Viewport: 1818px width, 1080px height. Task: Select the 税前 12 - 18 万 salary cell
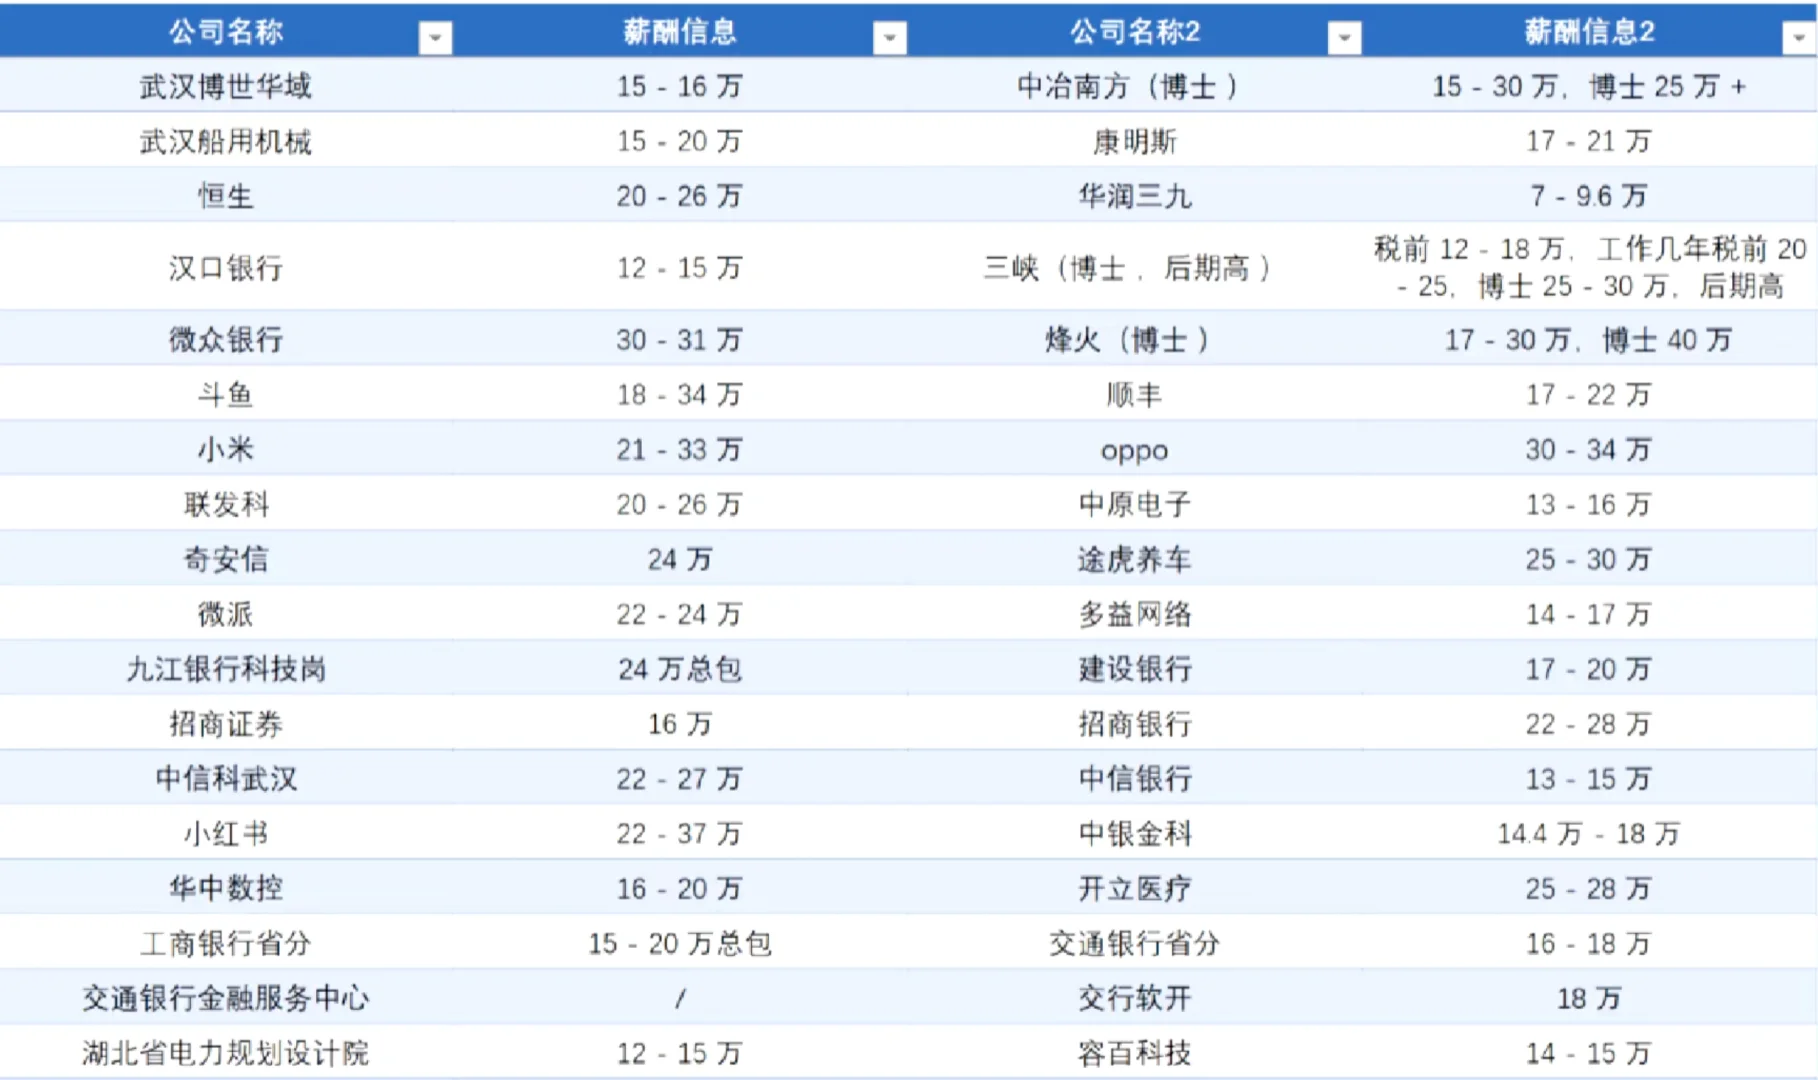point(1589,267)
